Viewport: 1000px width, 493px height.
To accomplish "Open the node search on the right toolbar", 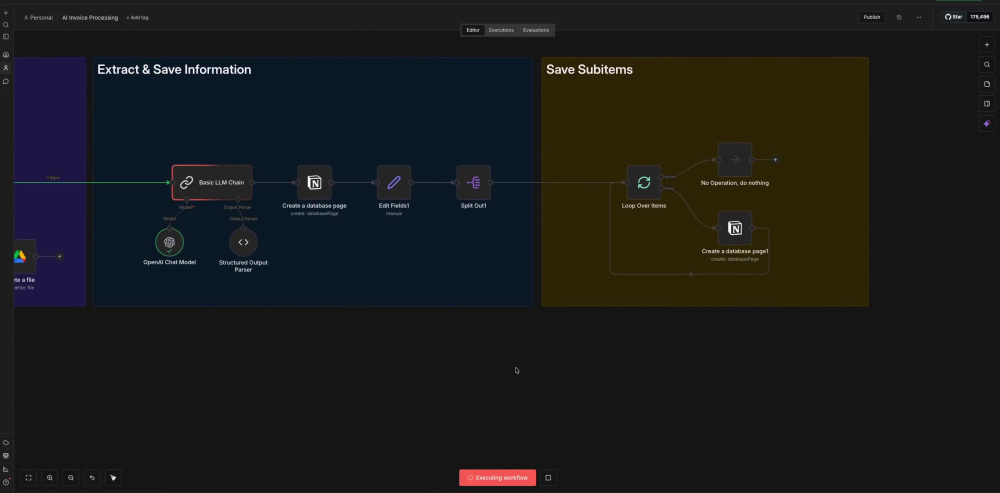I will tap(987, 64).
